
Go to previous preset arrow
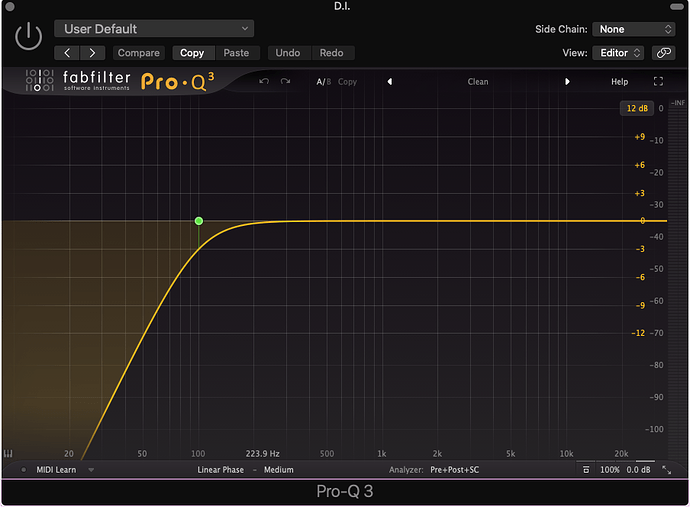point(67,53)
